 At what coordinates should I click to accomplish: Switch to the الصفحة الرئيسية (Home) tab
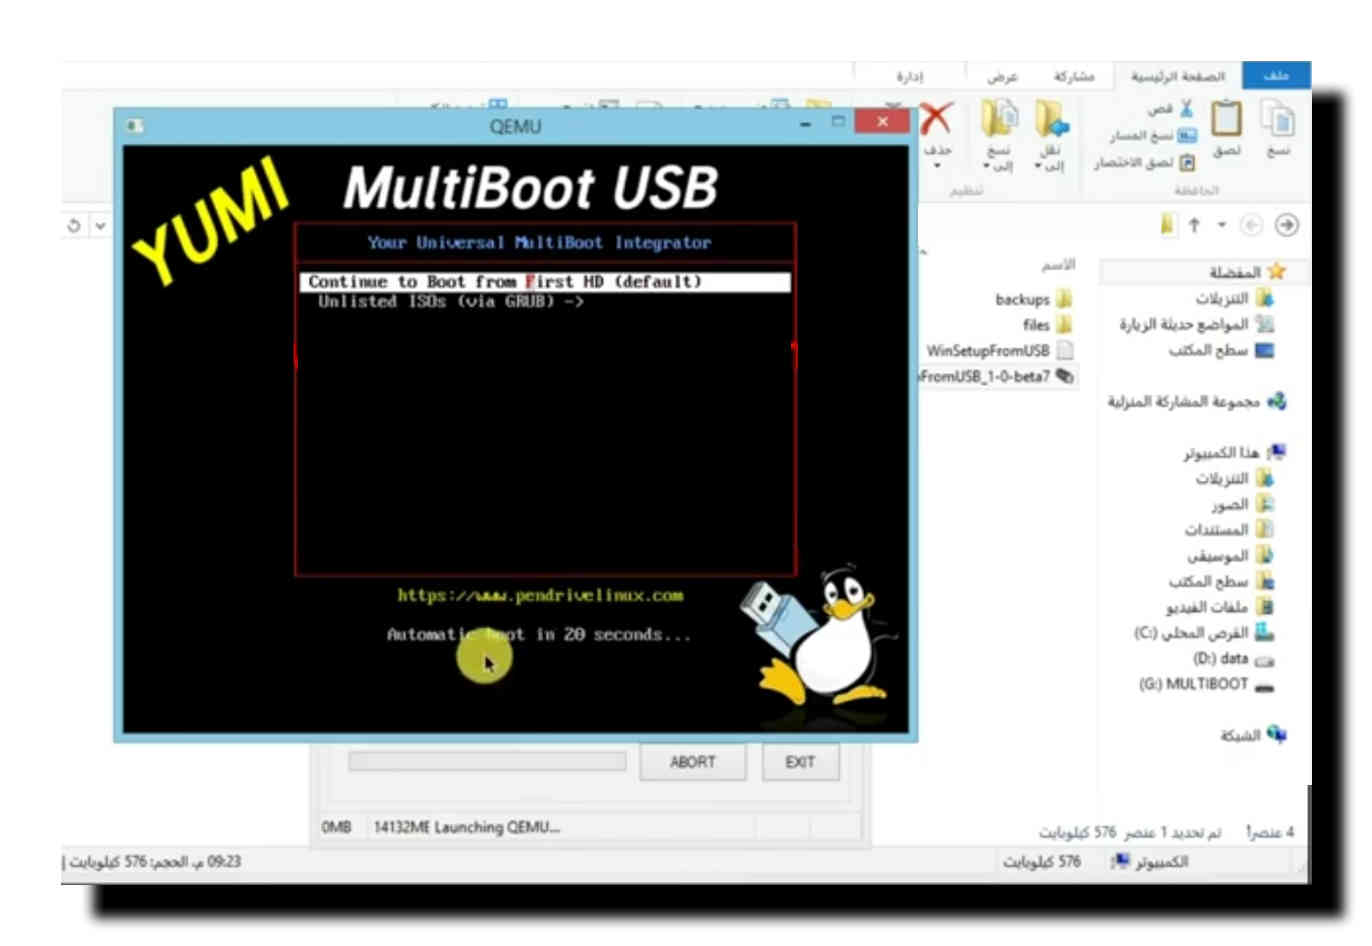(1177, 76)
